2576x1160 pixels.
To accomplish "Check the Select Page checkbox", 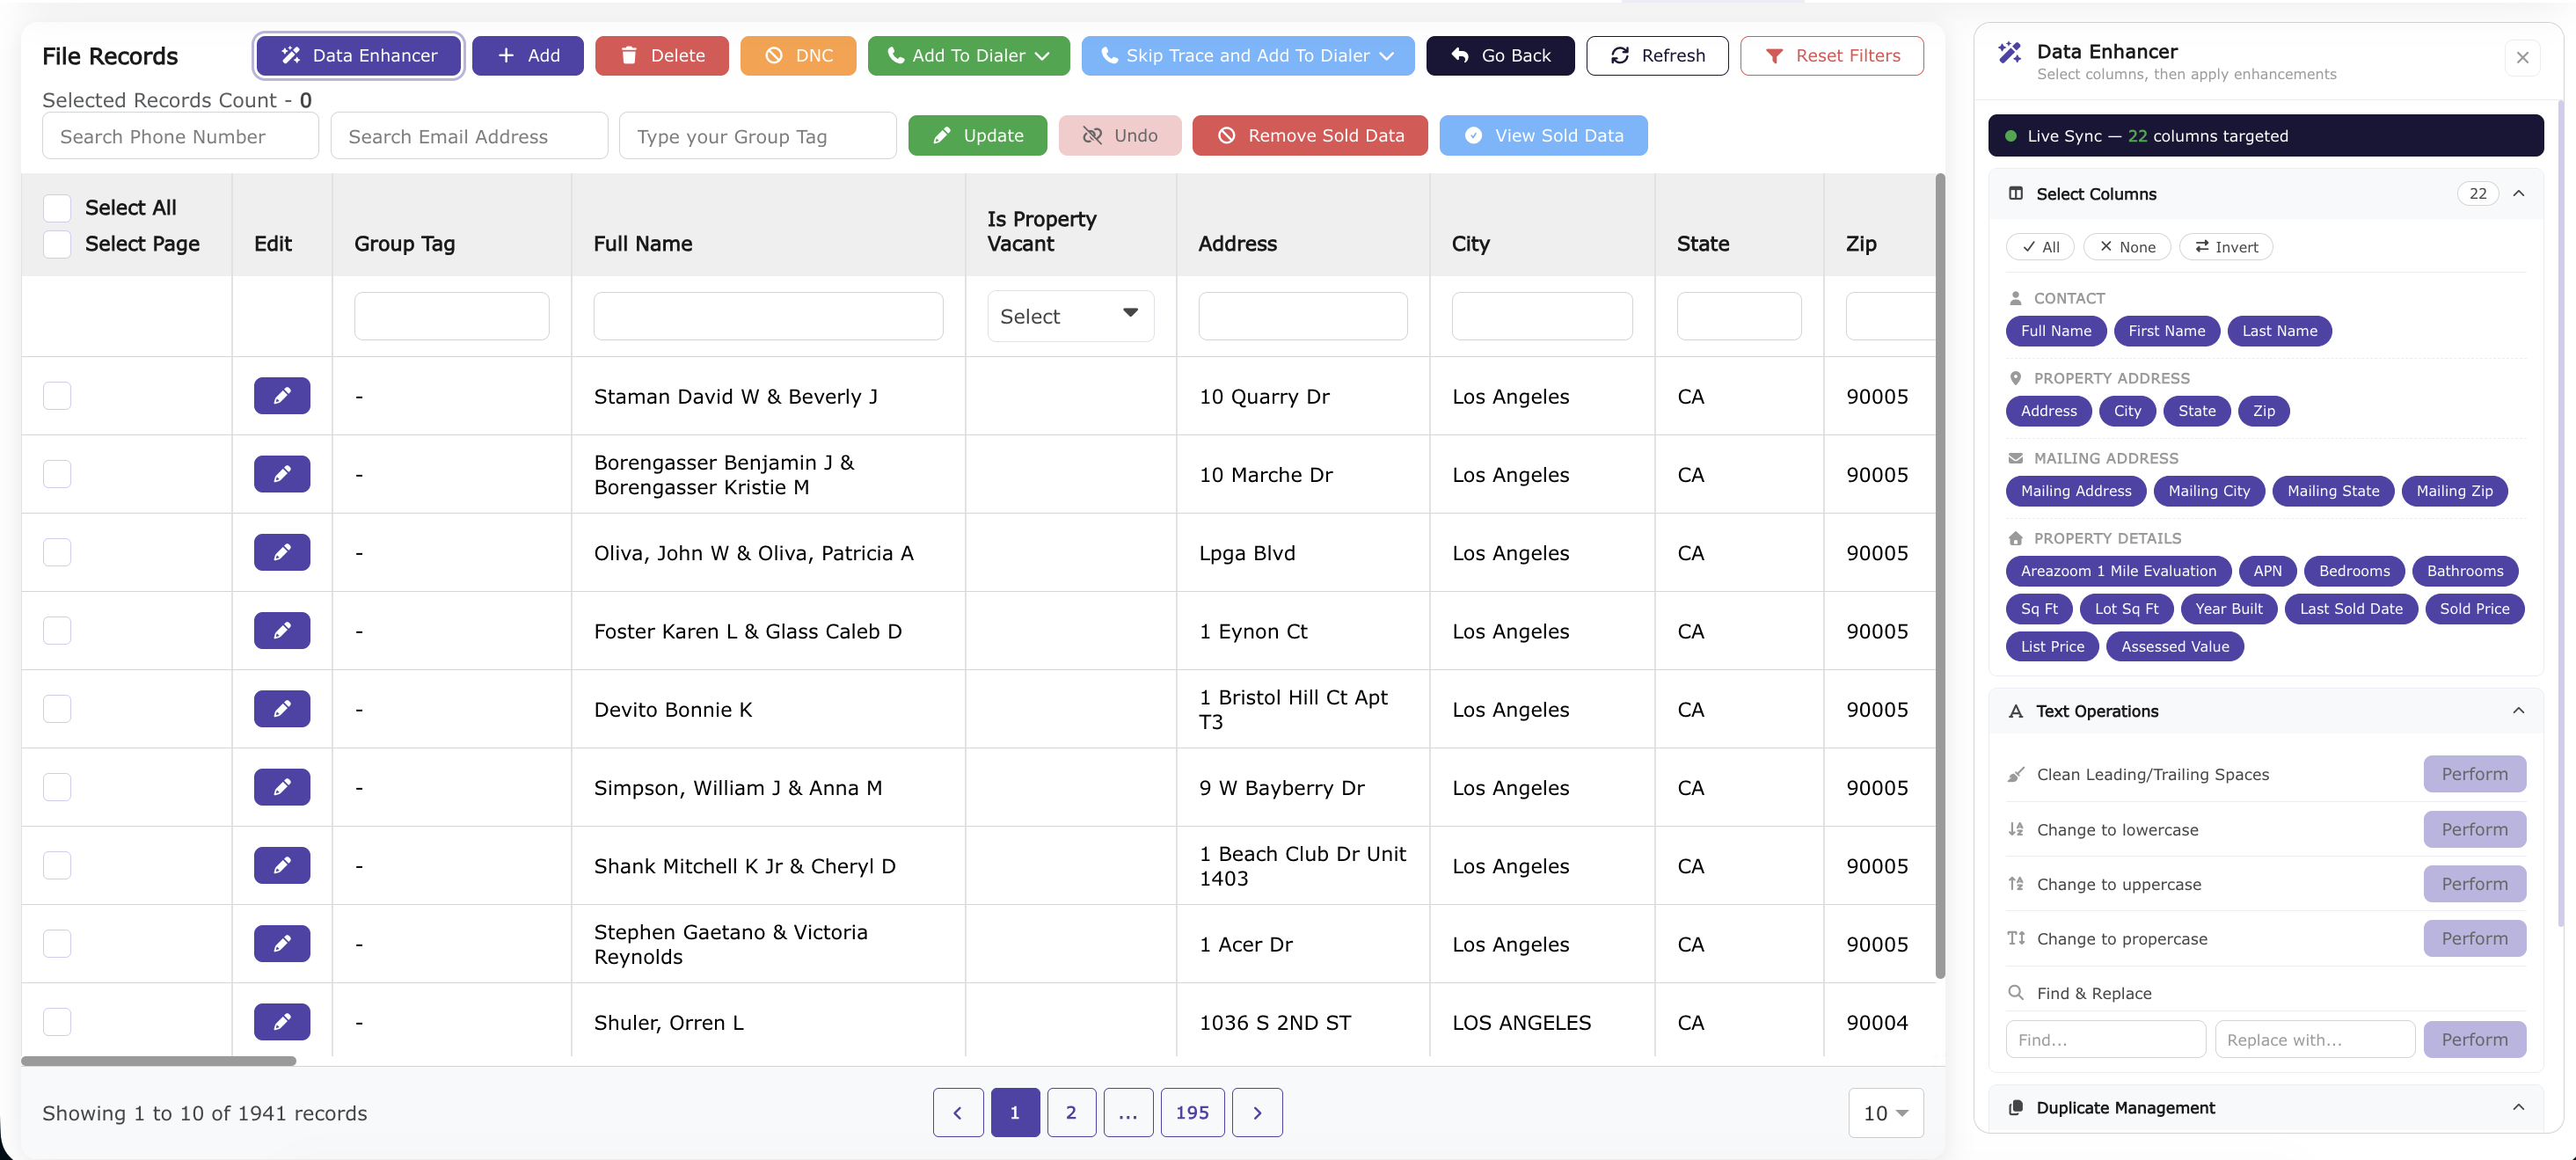I will (57, 244).
